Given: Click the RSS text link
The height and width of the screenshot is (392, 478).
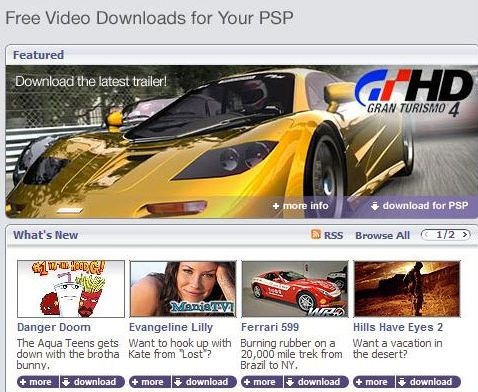Looking at the screenshot, I should [x=333, y=235].
